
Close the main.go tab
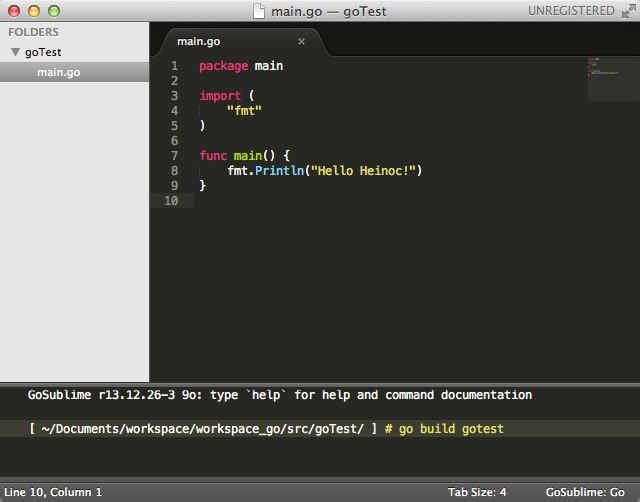tap(302, 41)
